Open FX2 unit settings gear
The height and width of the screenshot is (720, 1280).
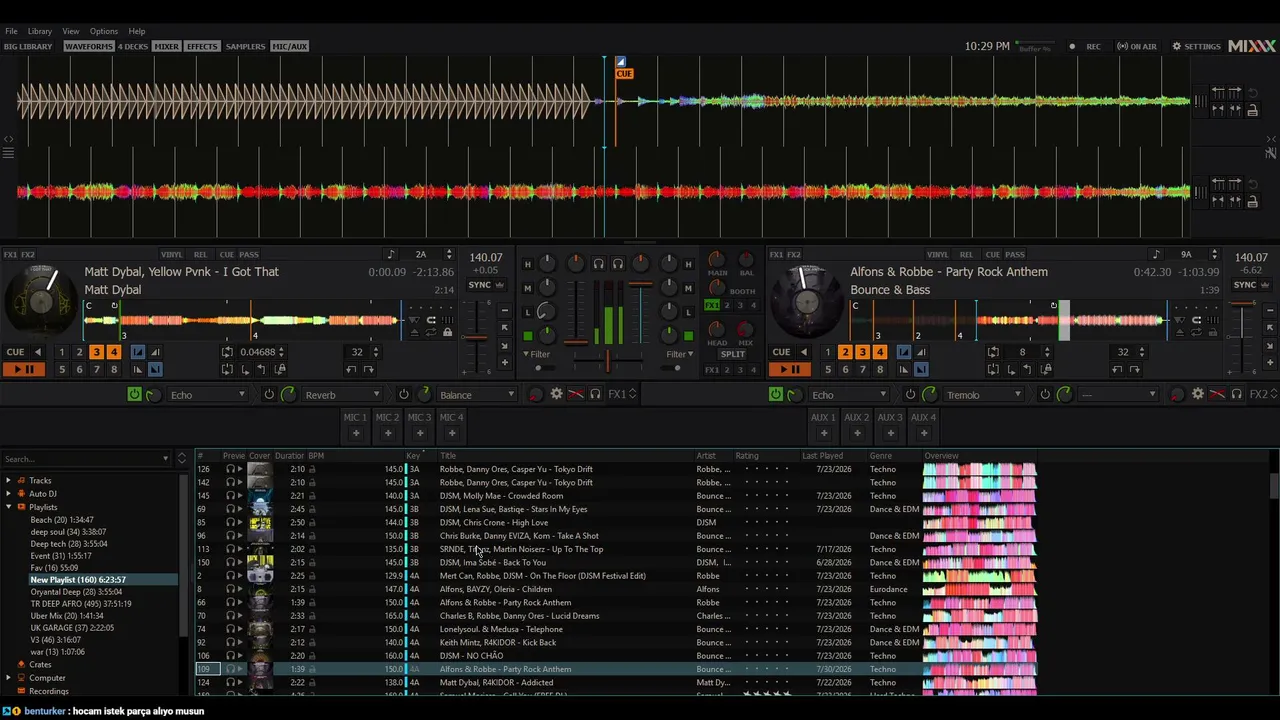1198,395
